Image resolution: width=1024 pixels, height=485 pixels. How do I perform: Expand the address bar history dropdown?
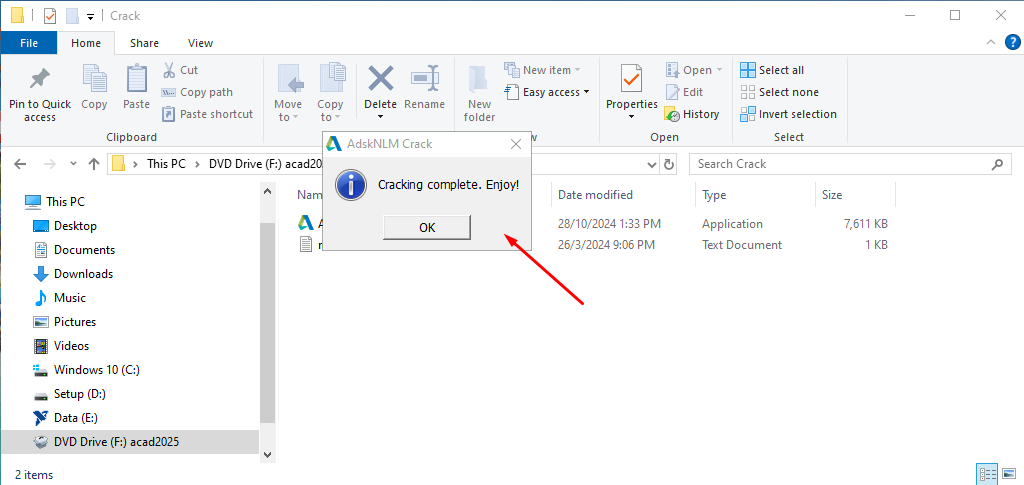click(652, 164)
